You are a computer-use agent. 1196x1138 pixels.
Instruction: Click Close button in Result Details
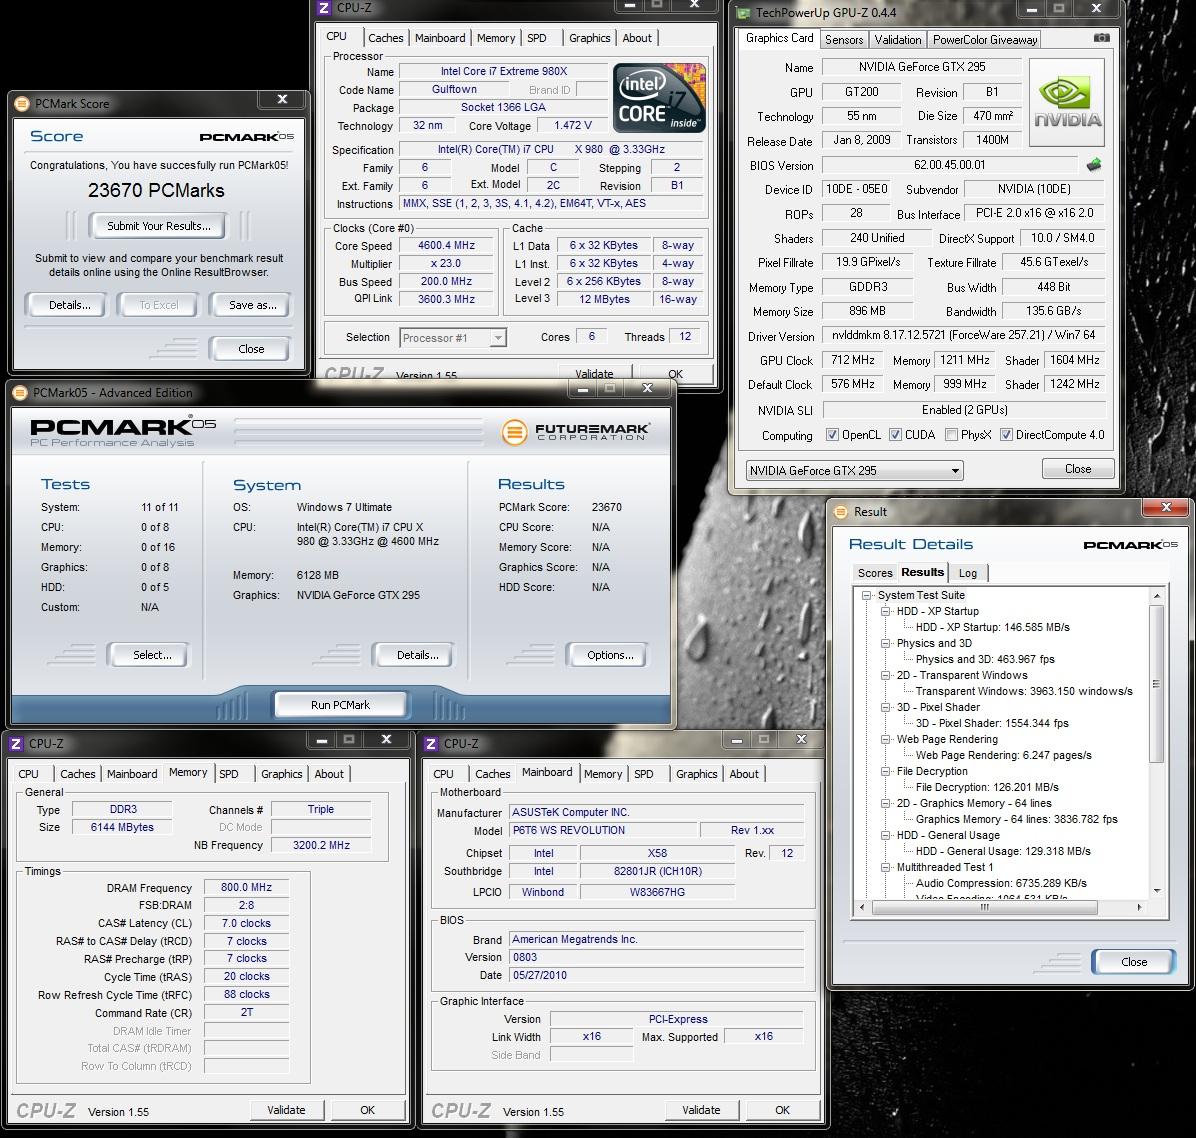coord(1133,962)
